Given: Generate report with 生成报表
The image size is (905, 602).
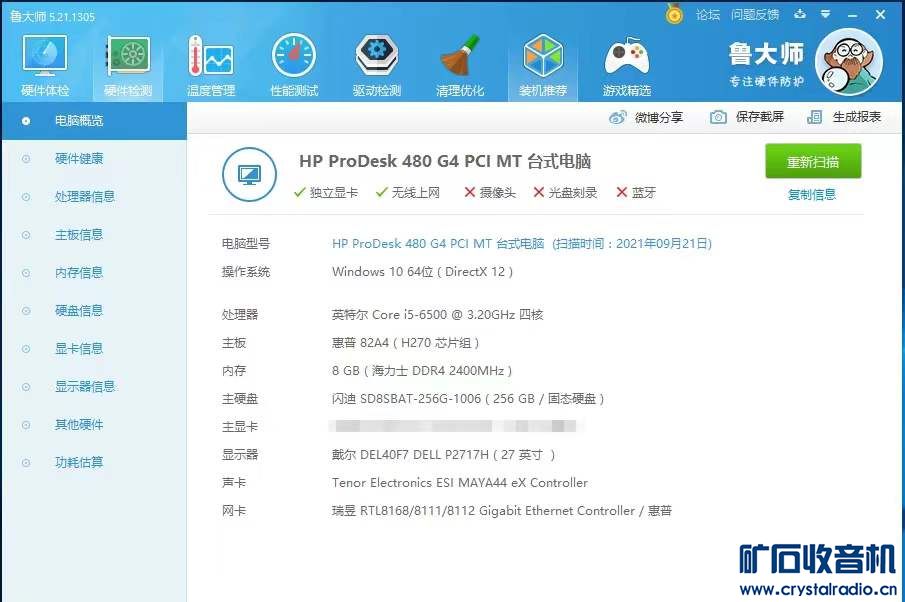Looking at the screenshot, I should coord(857,117).
